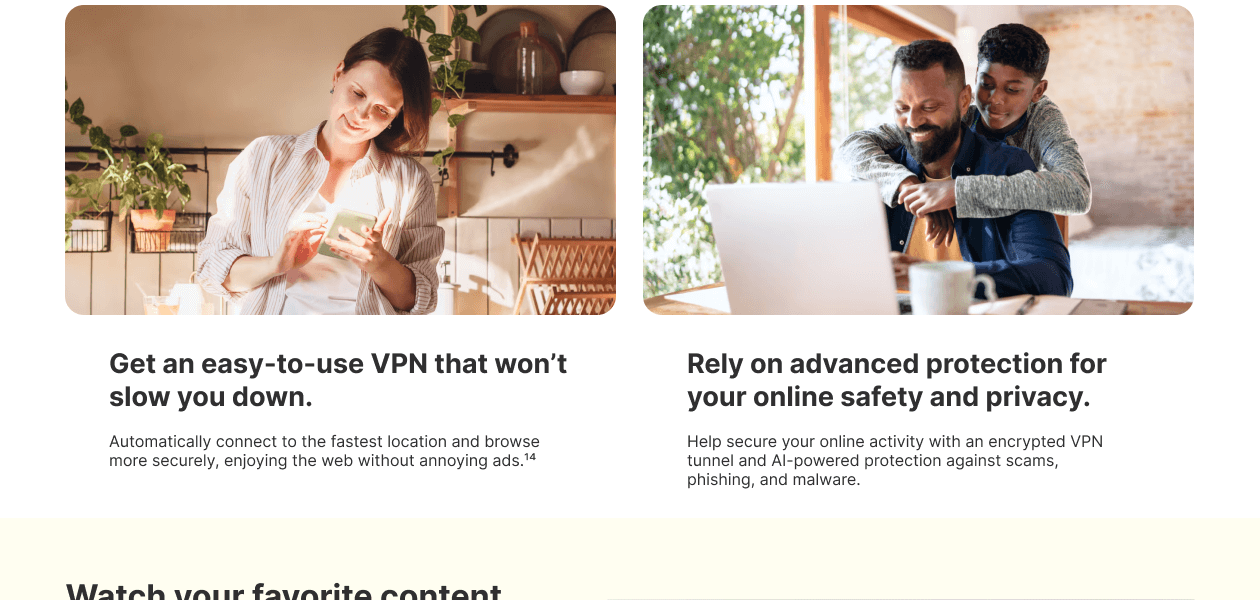Click the wooden dish rack in the kitchen photo

(x=565, y=275)
